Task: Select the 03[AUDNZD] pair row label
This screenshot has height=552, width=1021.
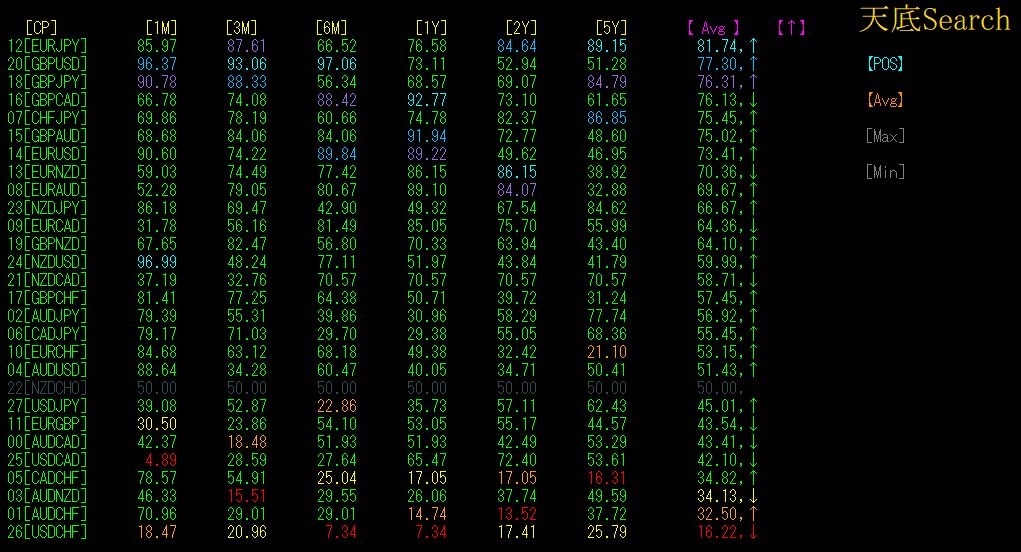Action: [47, 496]
